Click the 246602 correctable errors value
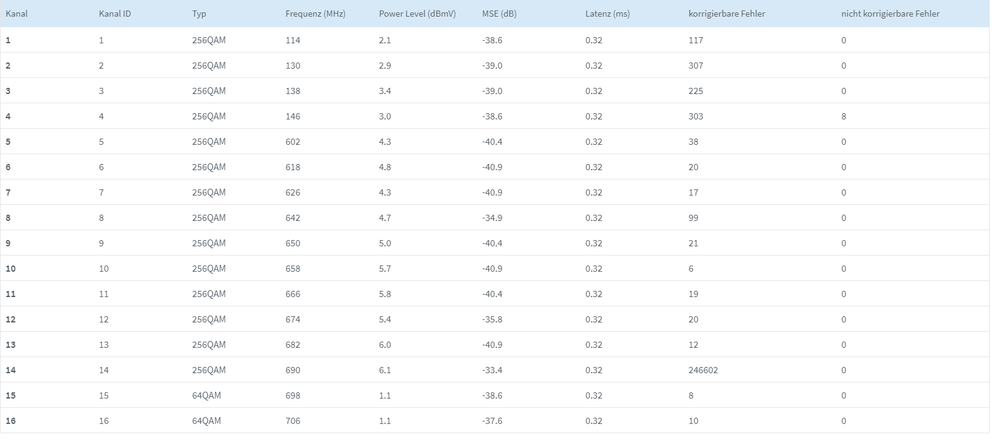The width and height of the screenshot is (999, 440). tap(703, 370)
